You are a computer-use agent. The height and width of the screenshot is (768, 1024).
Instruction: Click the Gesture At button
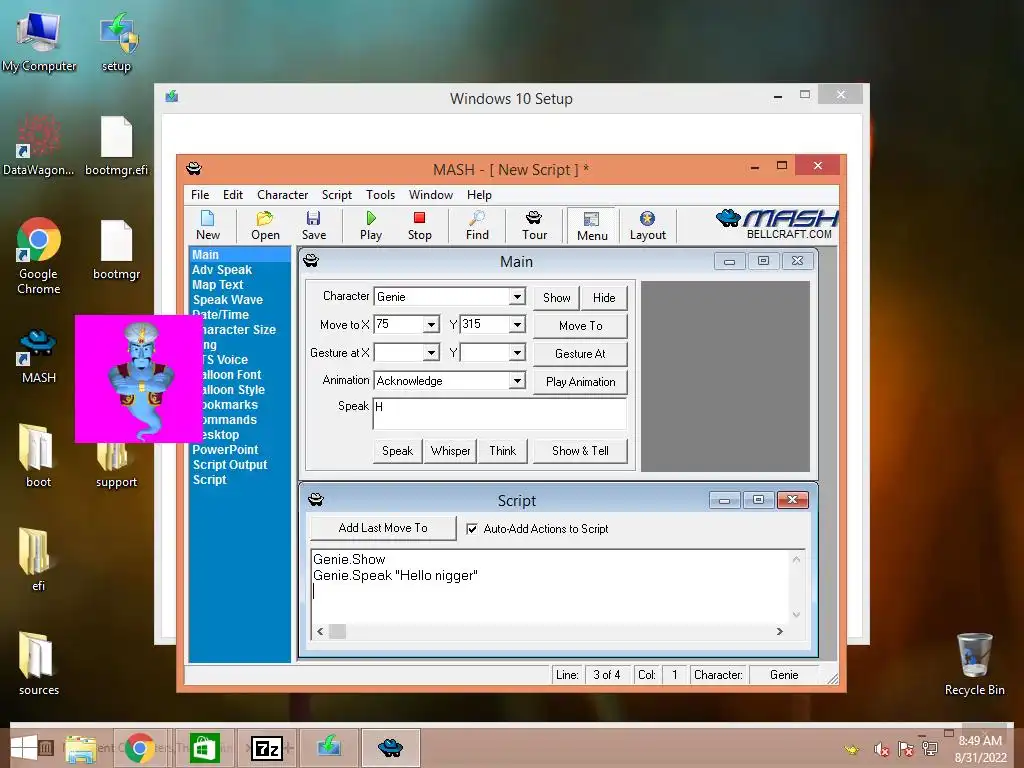[x=581, y=354]
